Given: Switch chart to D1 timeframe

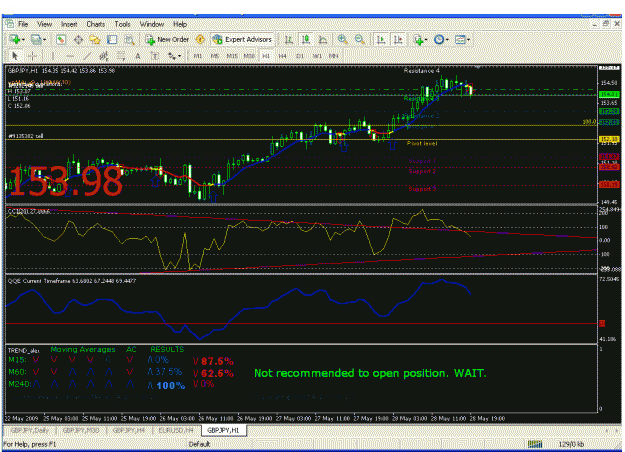Looking at the screenshot, I should 300,56.
